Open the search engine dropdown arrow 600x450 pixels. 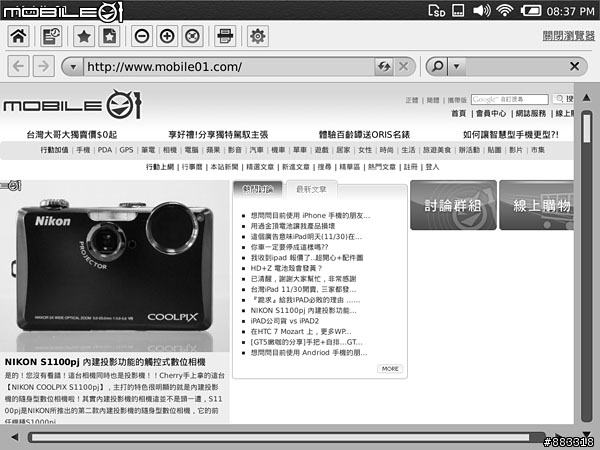pos(456,66)
